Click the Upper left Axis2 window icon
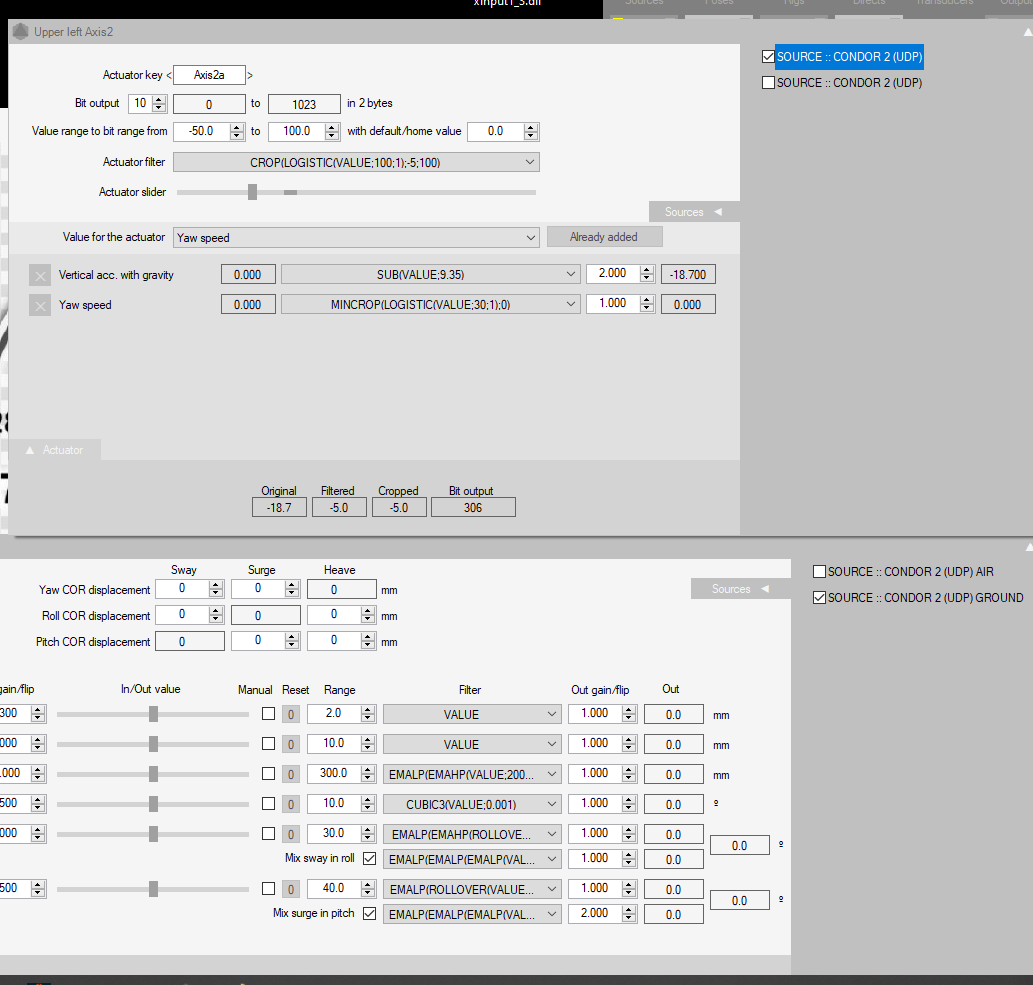Screen dimensions: 1033x985 click(20, 32)
